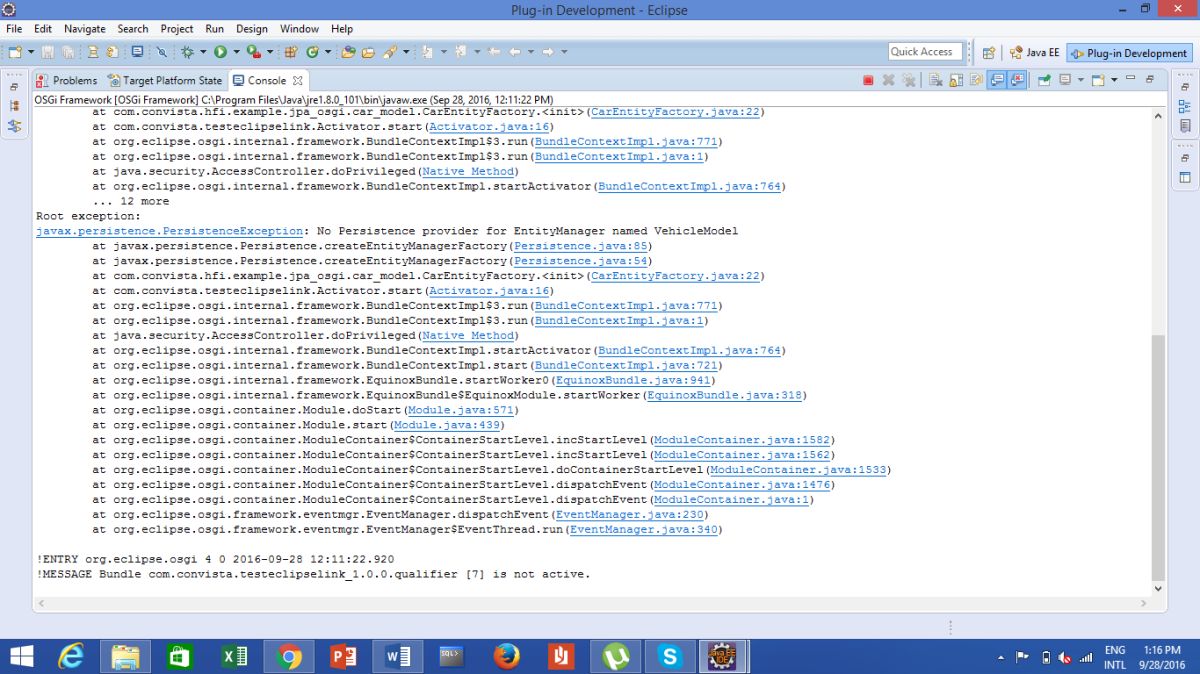This screenshot has height=674, width=1200.
Task: Switch to the Target Platform State tab
Action: coord(165,80)
